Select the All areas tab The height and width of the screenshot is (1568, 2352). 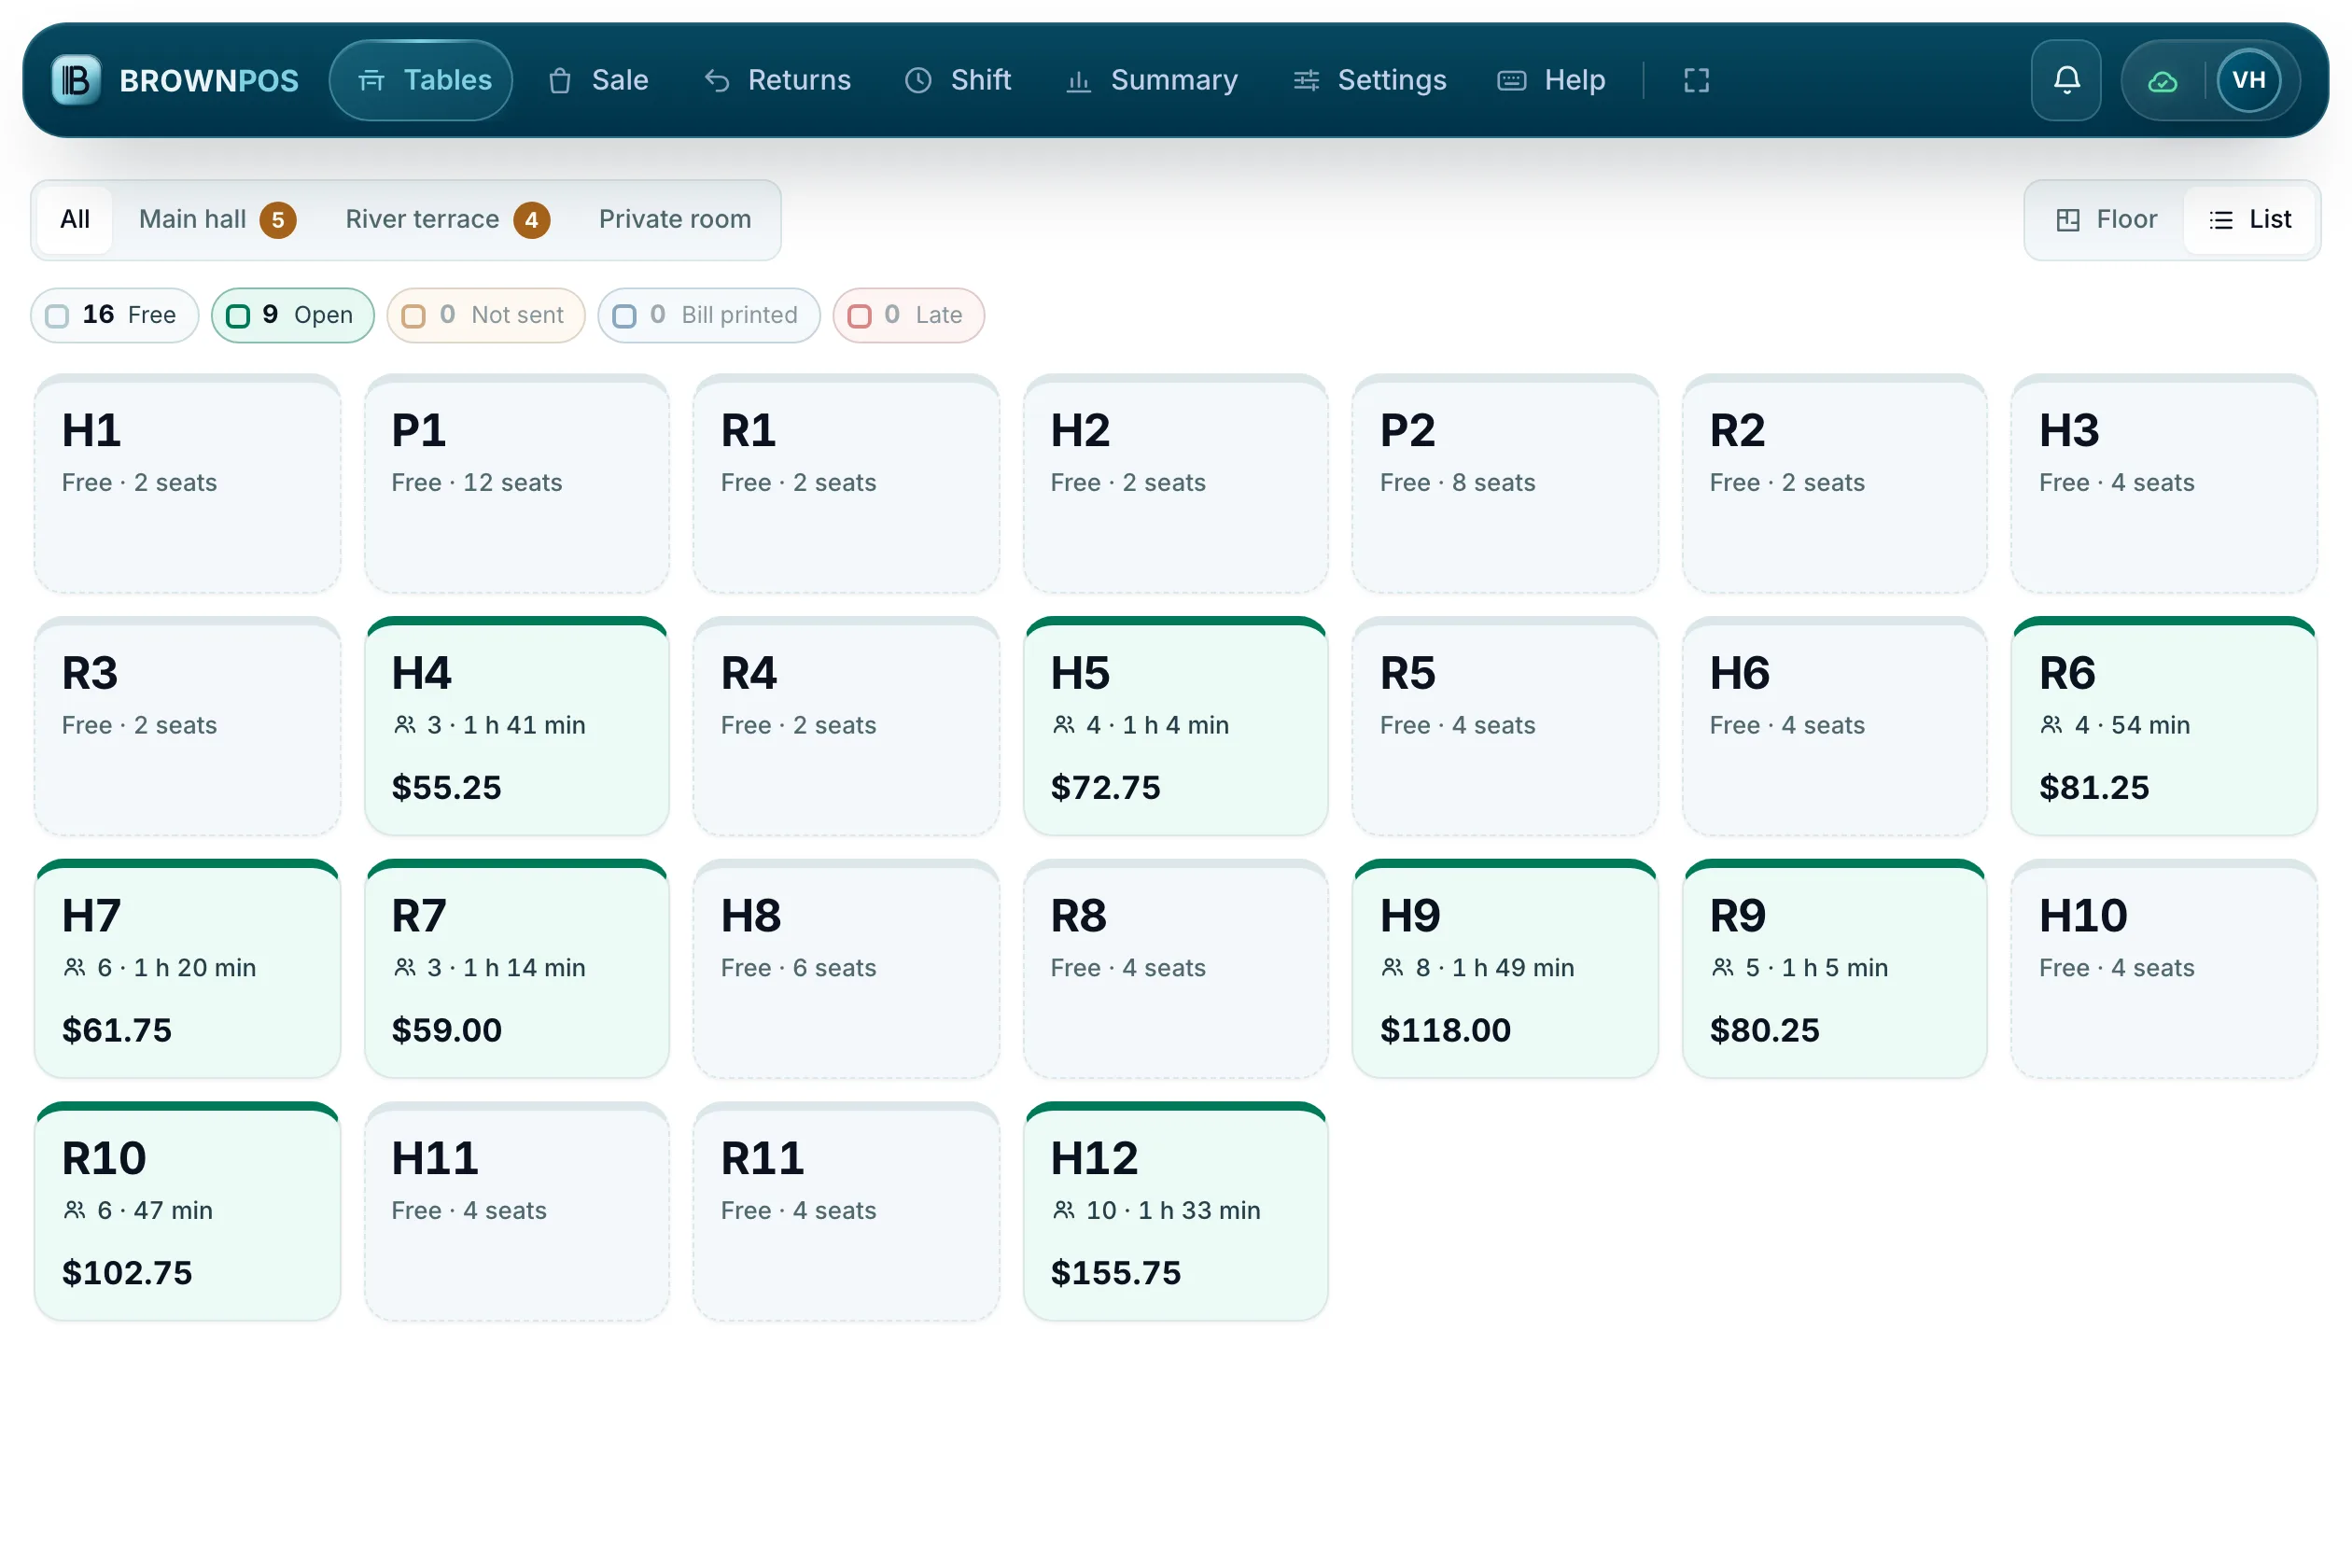click(75, 219)
